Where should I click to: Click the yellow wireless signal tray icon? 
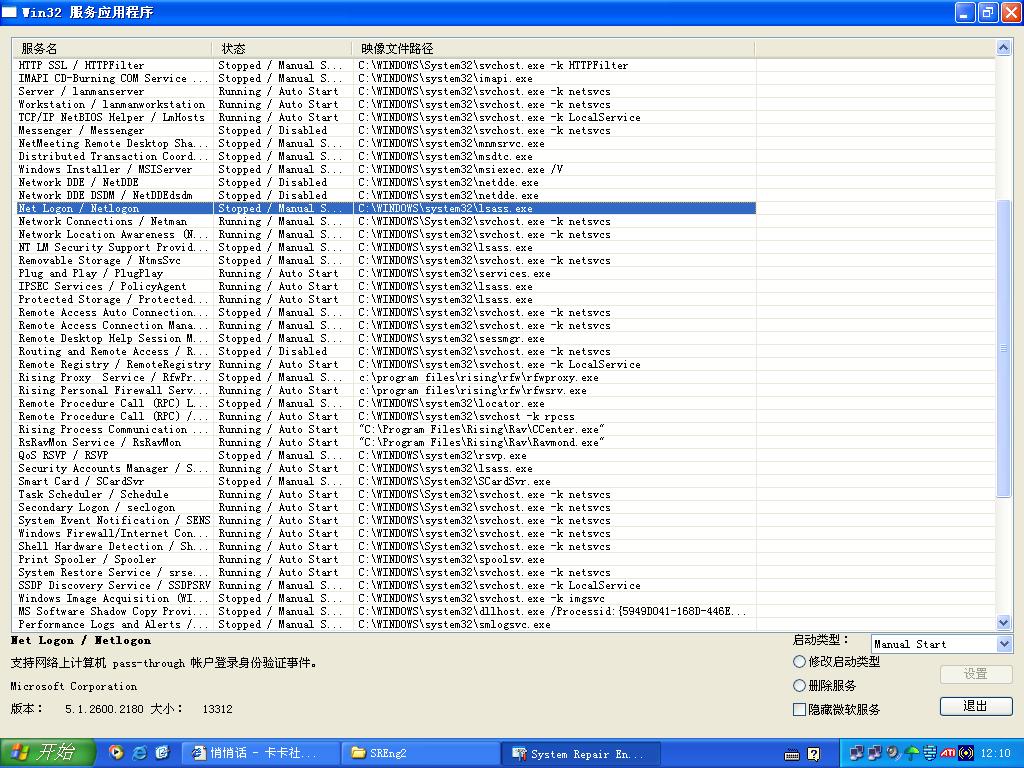[x=966, y=753]
